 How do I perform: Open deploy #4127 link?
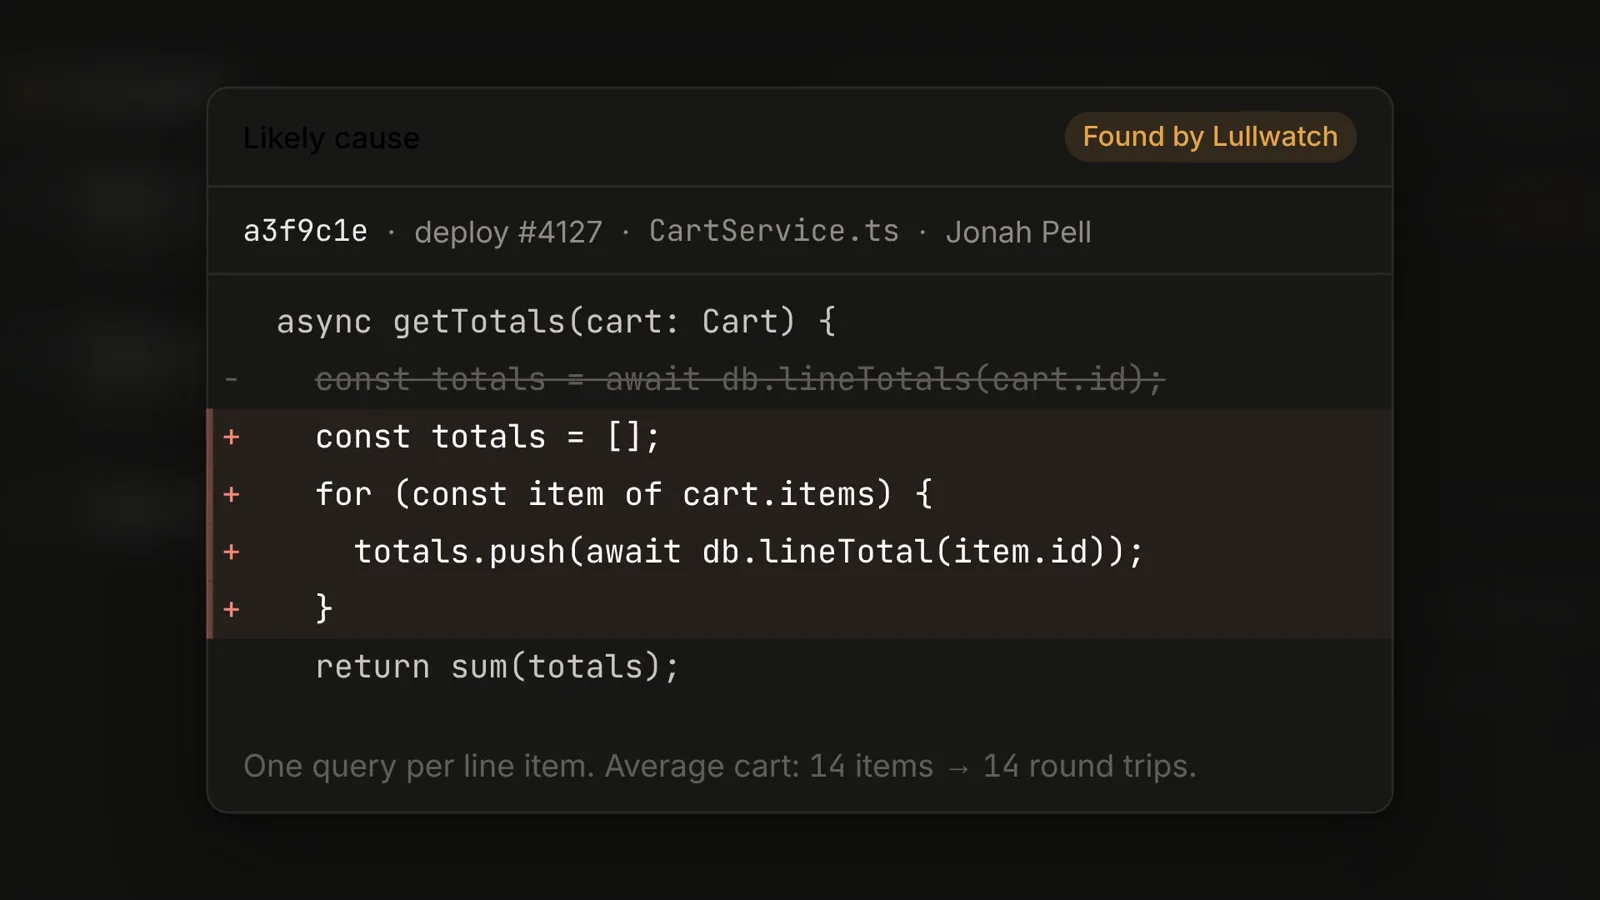tap(508, 232)
